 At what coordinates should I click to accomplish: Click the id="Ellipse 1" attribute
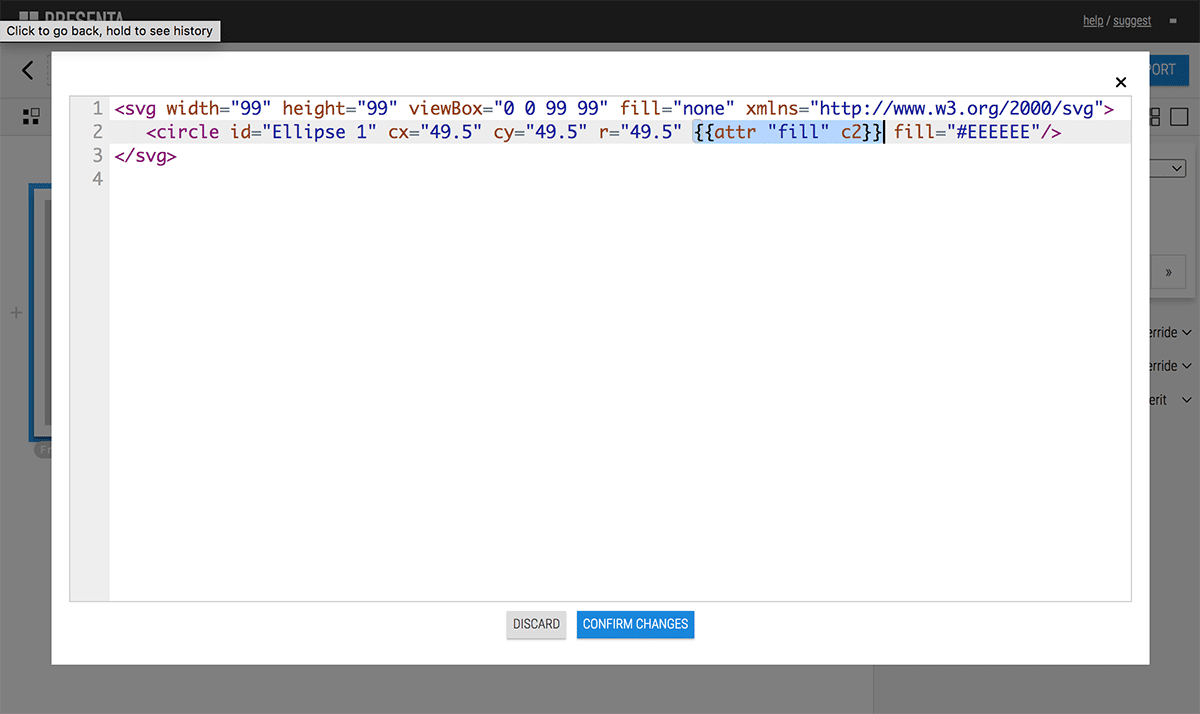click(x=303, y=132)
